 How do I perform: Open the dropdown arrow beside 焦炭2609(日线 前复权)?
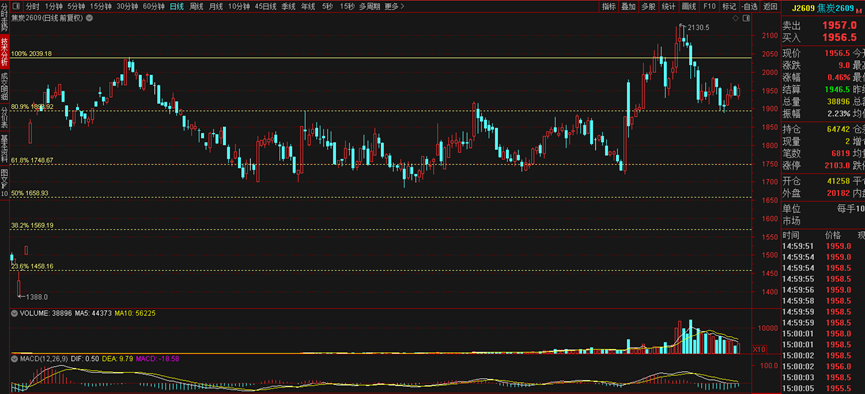[x=90, y=18]
